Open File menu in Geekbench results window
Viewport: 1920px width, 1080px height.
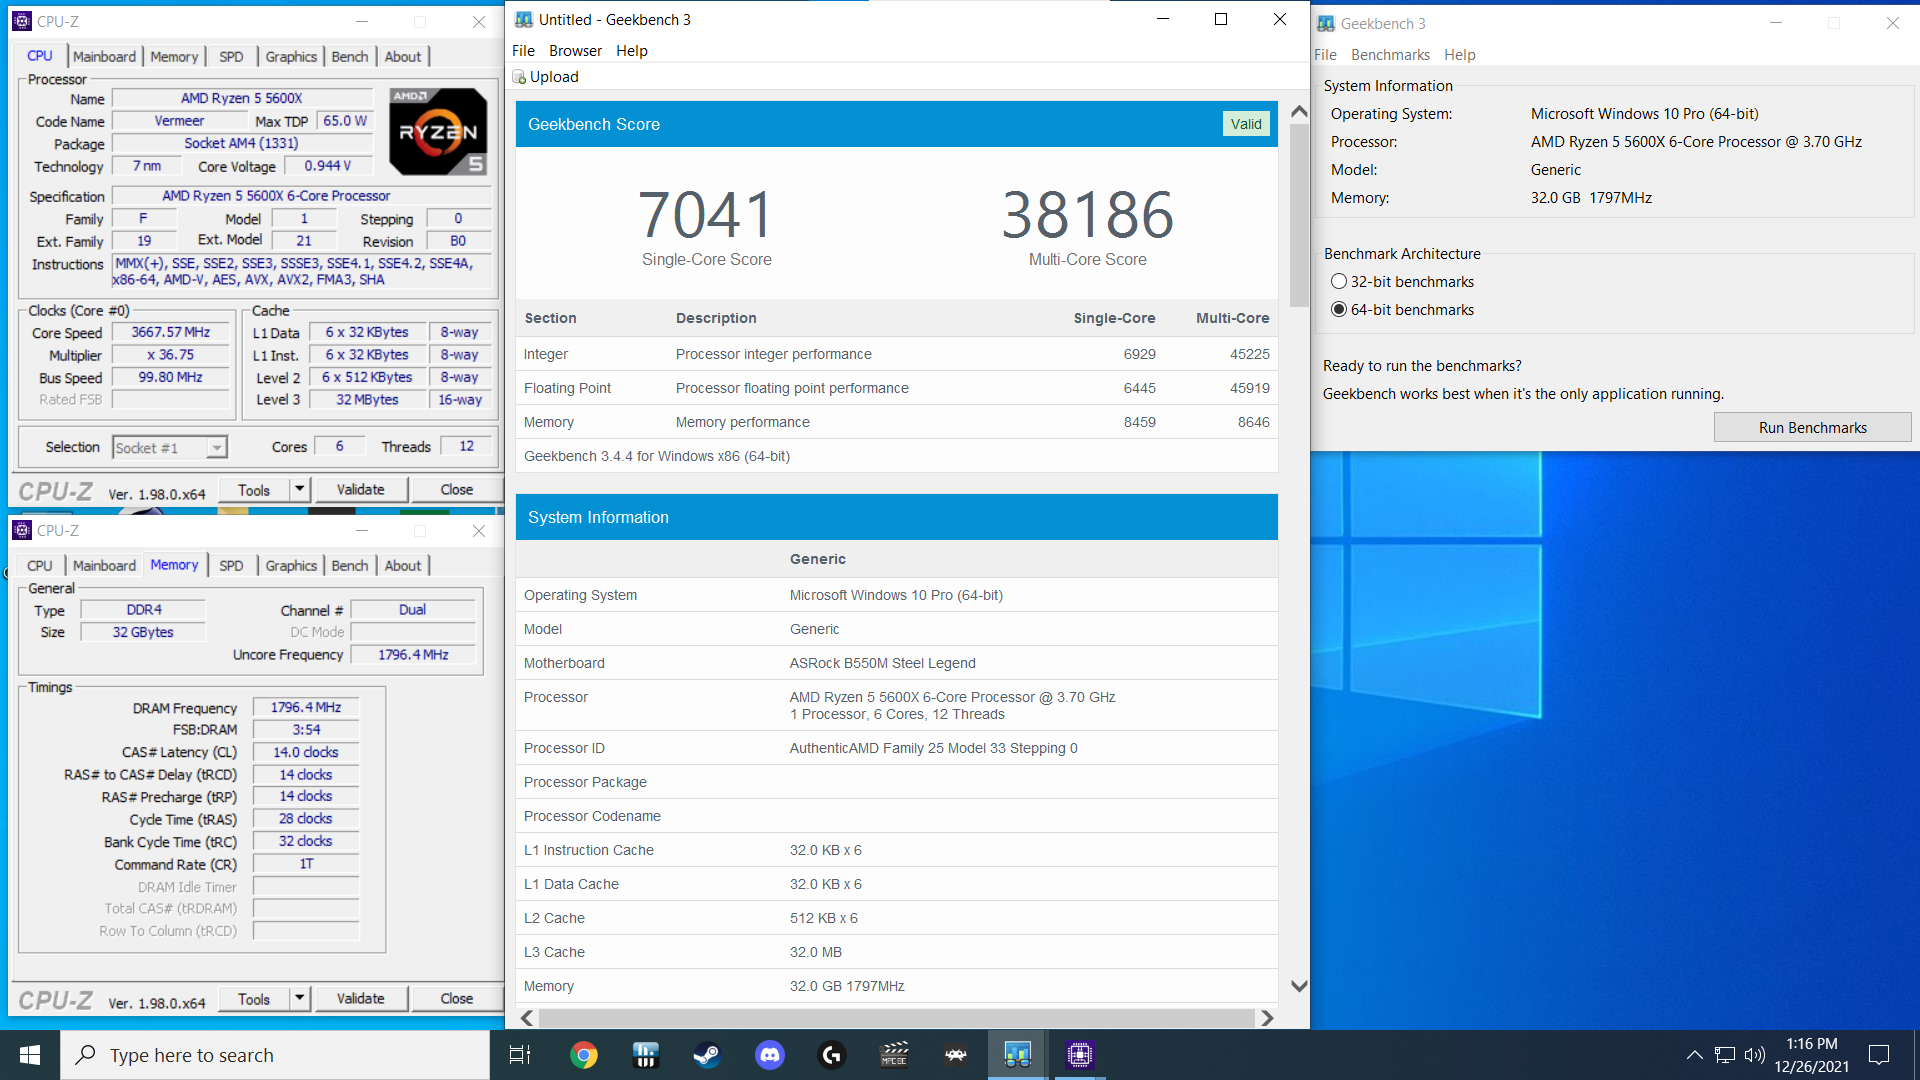(x=523, y=51)
